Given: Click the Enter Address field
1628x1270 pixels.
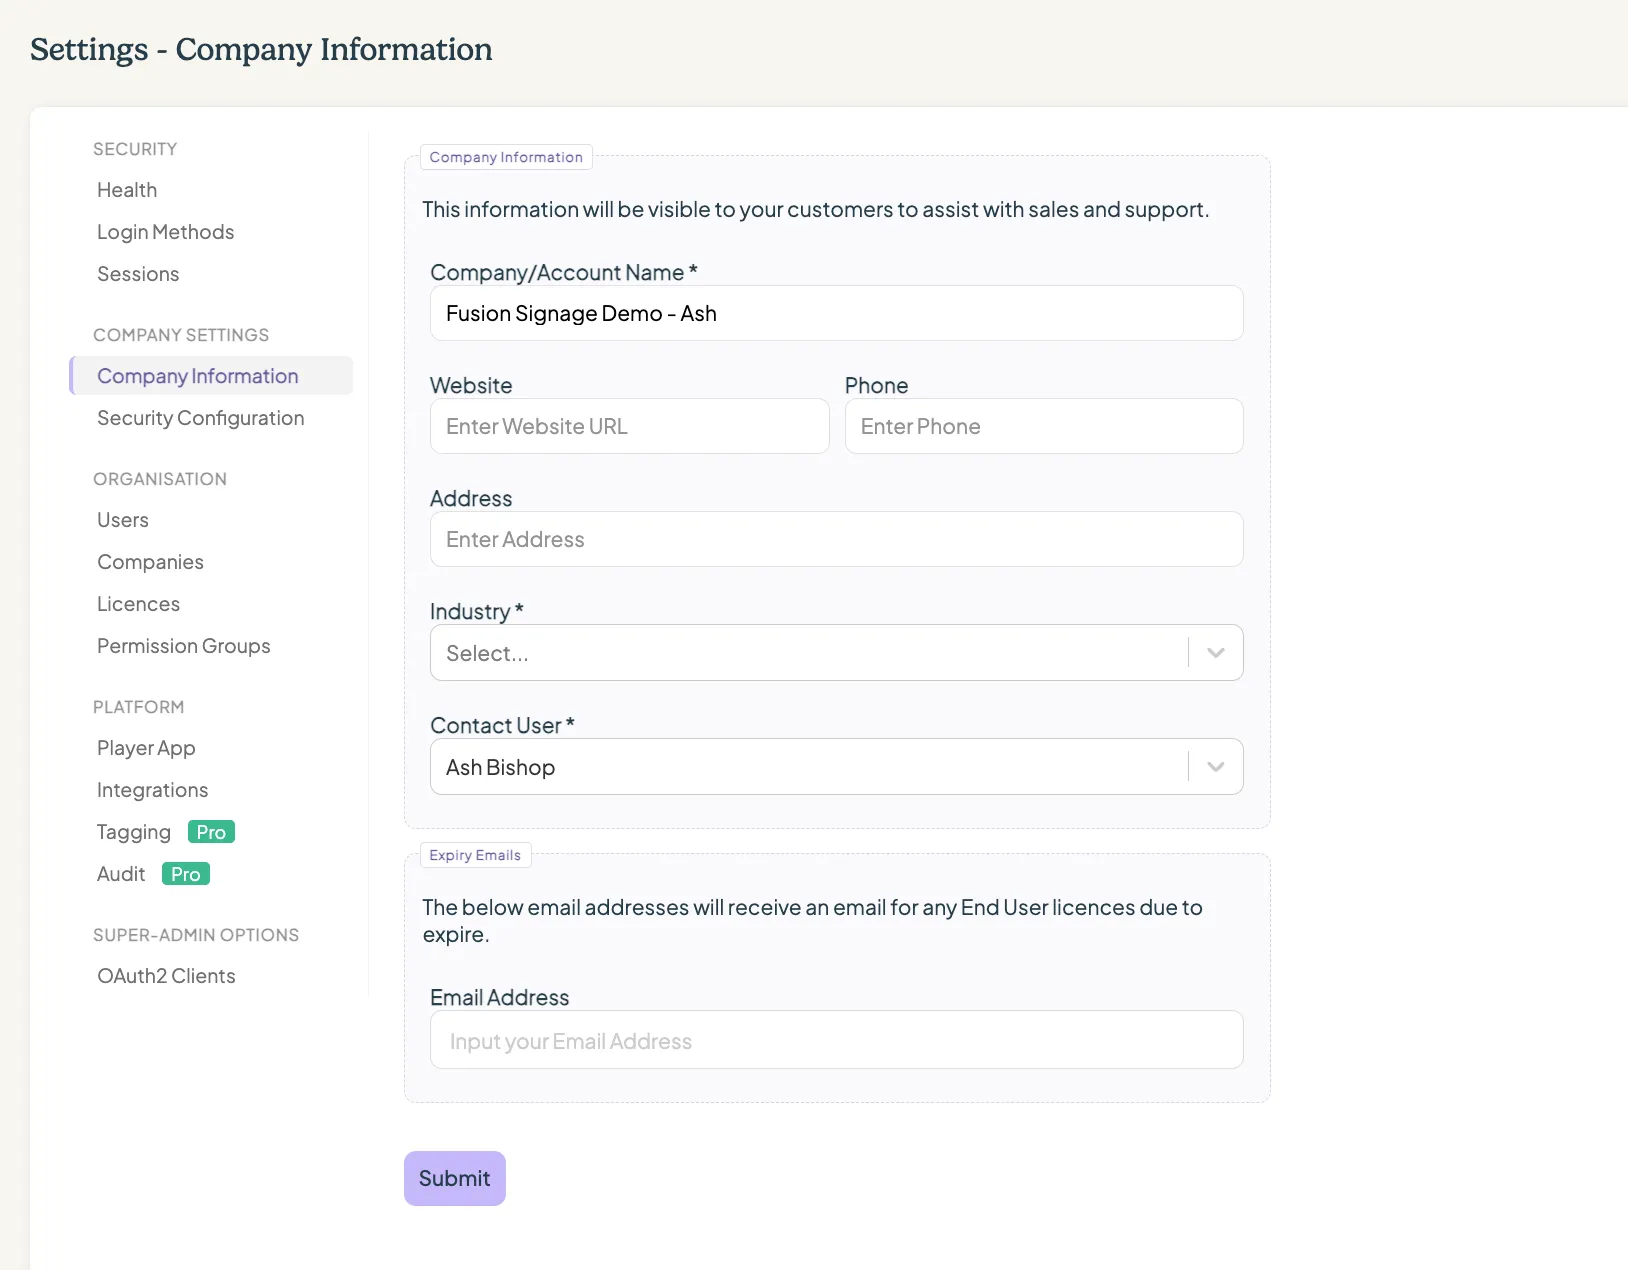Looking at the screenshot, I should (x=836, y=539).
